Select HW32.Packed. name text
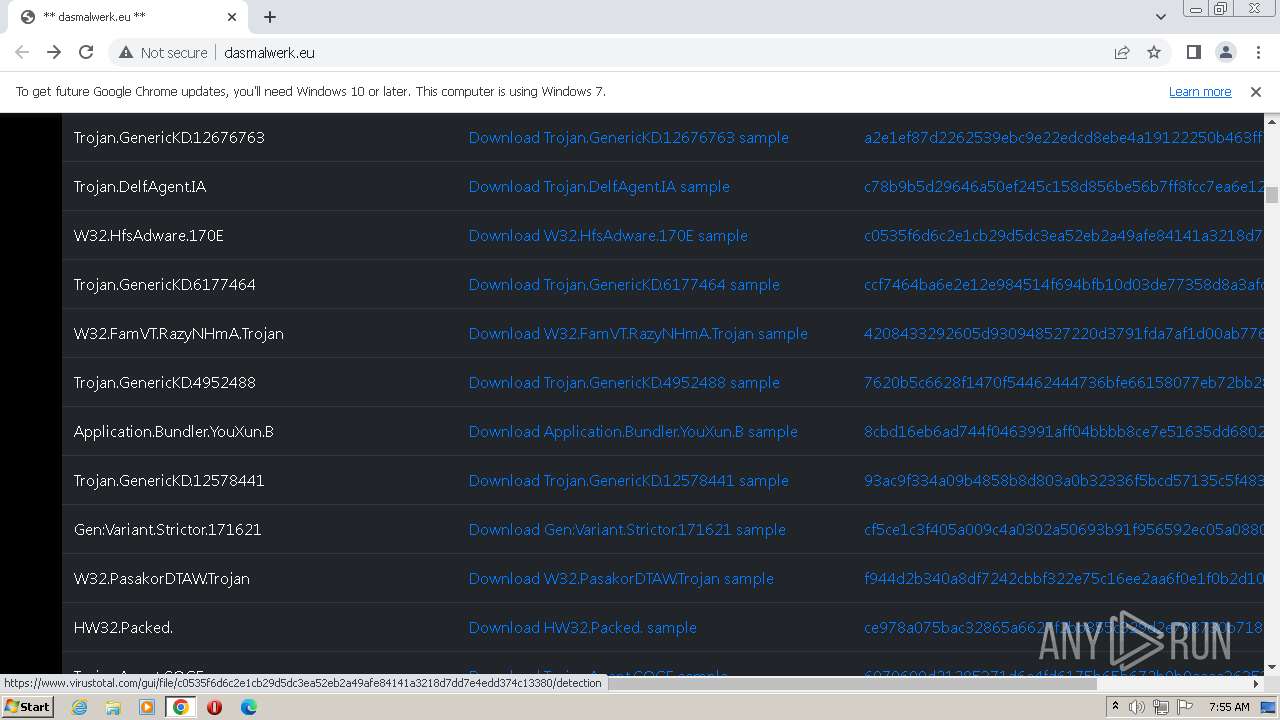 [123, 627]
